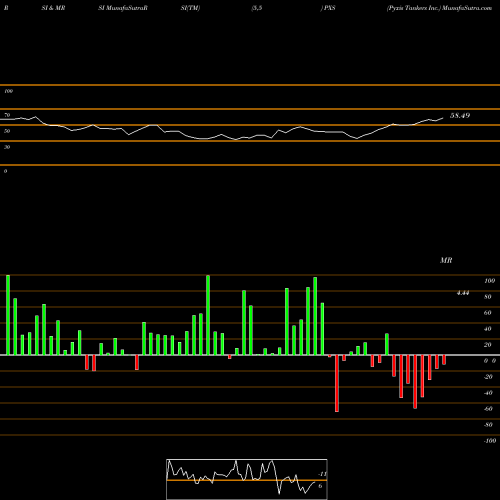Click the MR indicator title label
The height and width of the screenshot is (500, 500).
(446, 260)
